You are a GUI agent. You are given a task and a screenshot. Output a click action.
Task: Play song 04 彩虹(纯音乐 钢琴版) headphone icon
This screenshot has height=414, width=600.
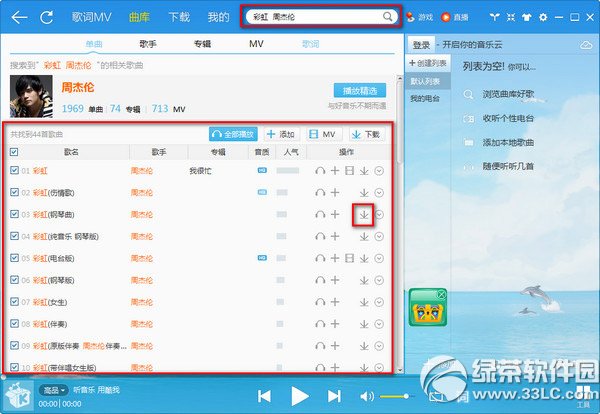click(320, 236)
